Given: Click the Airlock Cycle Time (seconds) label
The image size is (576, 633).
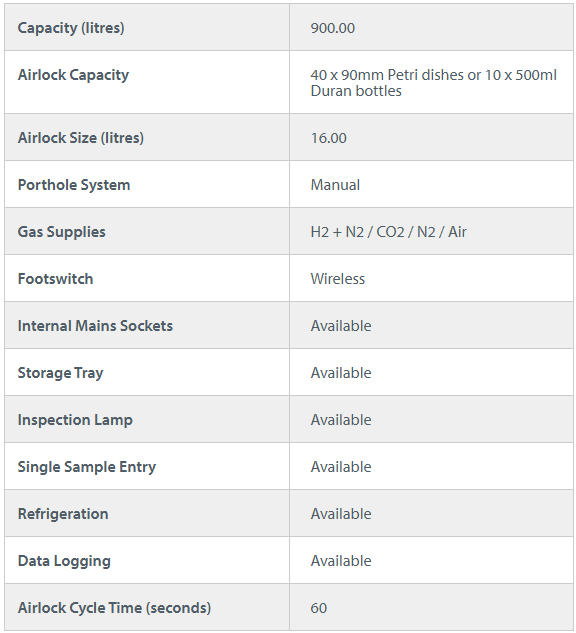Looking at the screenshot, I should 114,608.
